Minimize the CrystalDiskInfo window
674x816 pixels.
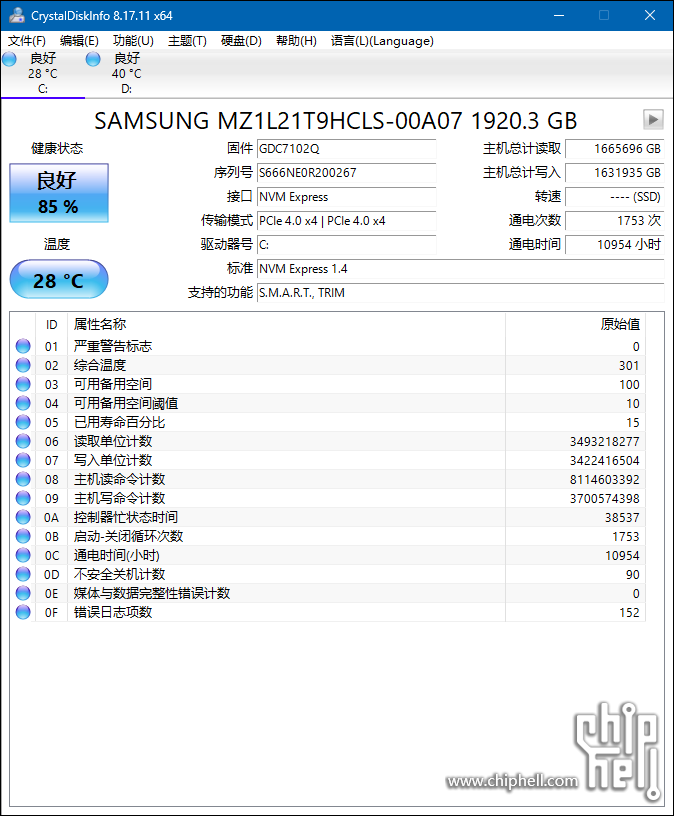(559, 15)
